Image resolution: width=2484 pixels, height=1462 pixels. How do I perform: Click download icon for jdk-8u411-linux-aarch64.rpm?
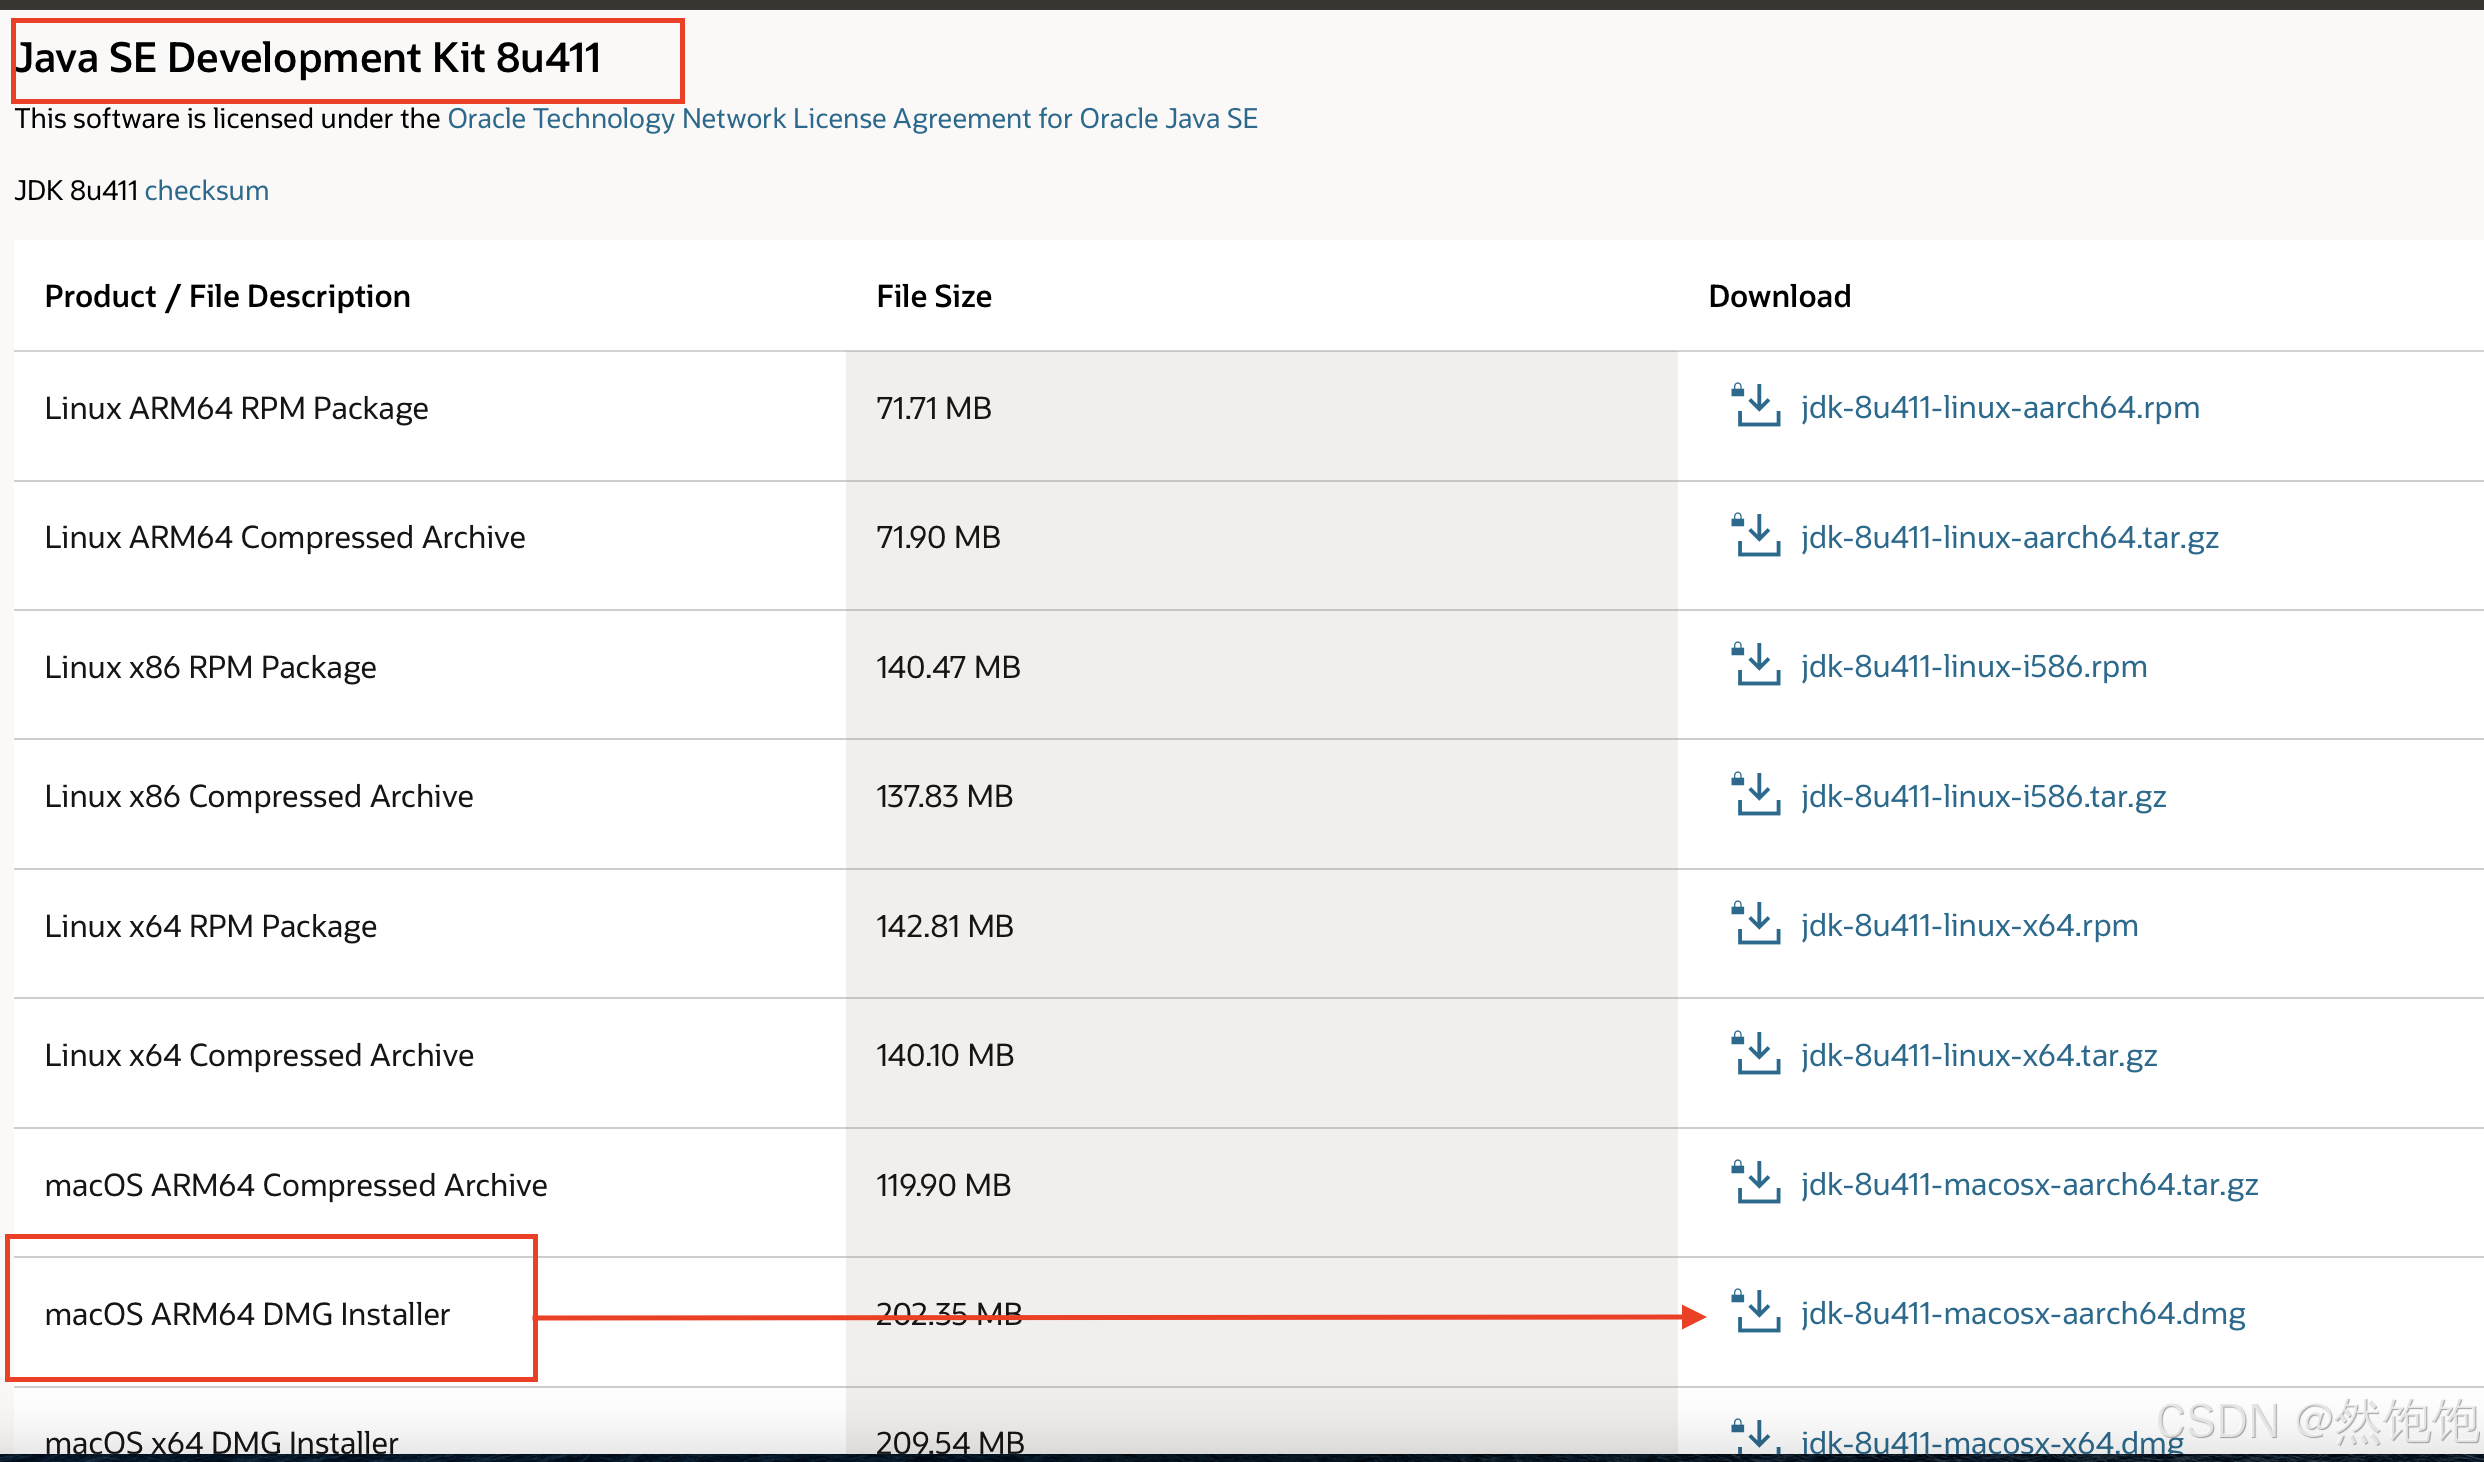click(1755, 405)
